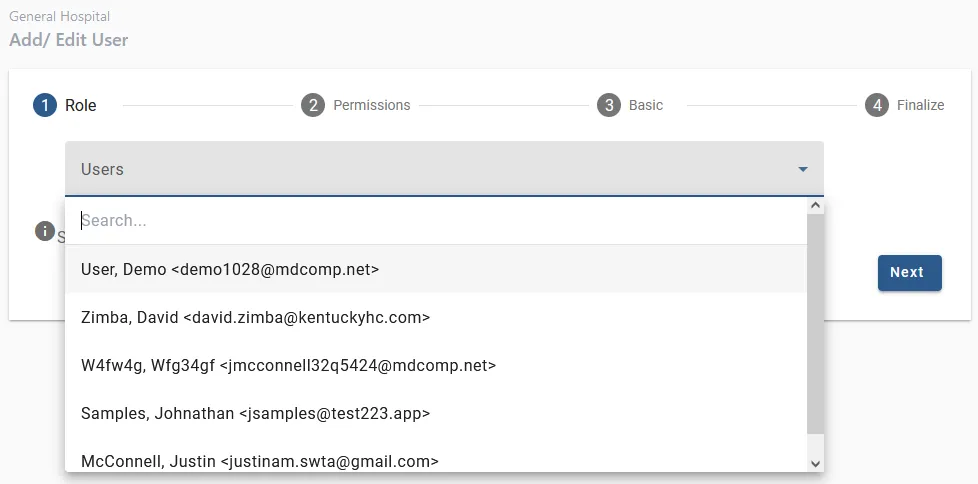Click the info icon beside the dropdown
The image size is (978, 484).
click(45, 232)
